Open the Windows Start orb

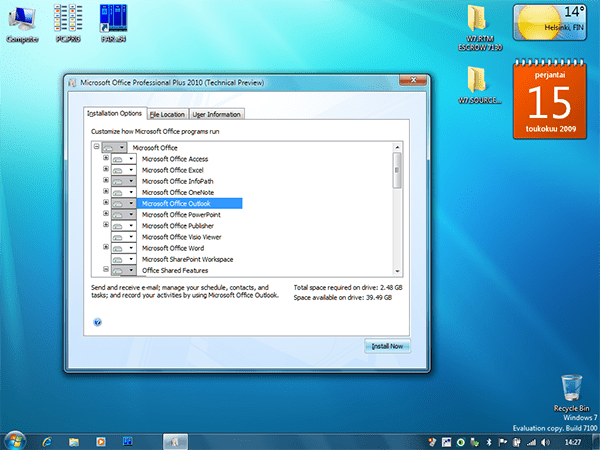pyautogui.click(x=15, y=441)
